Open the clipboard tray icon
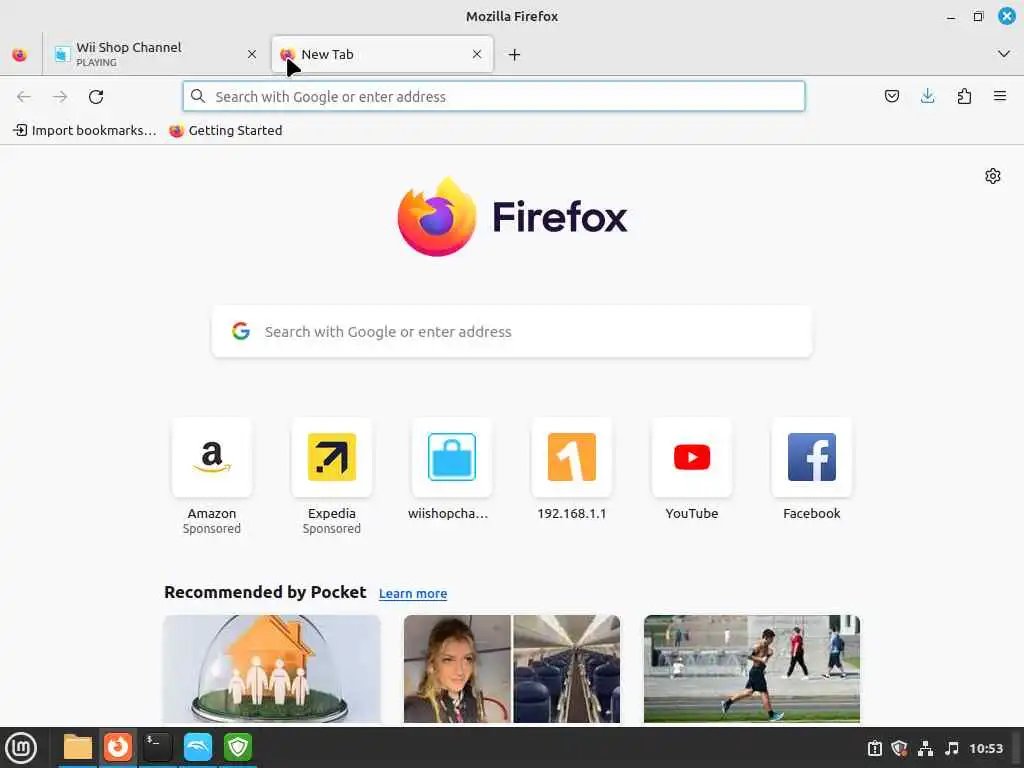Viewport: 1024px width, 768px height. click(x=874, y=748)
